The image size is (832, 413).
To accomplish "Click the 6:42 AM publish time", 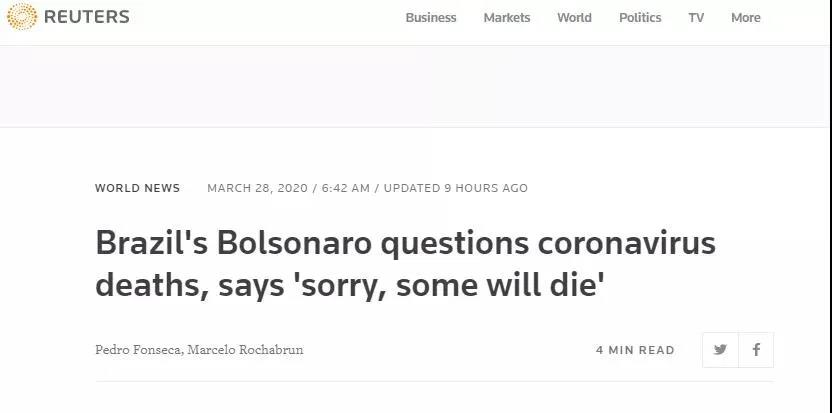I will tap(346, 188).
